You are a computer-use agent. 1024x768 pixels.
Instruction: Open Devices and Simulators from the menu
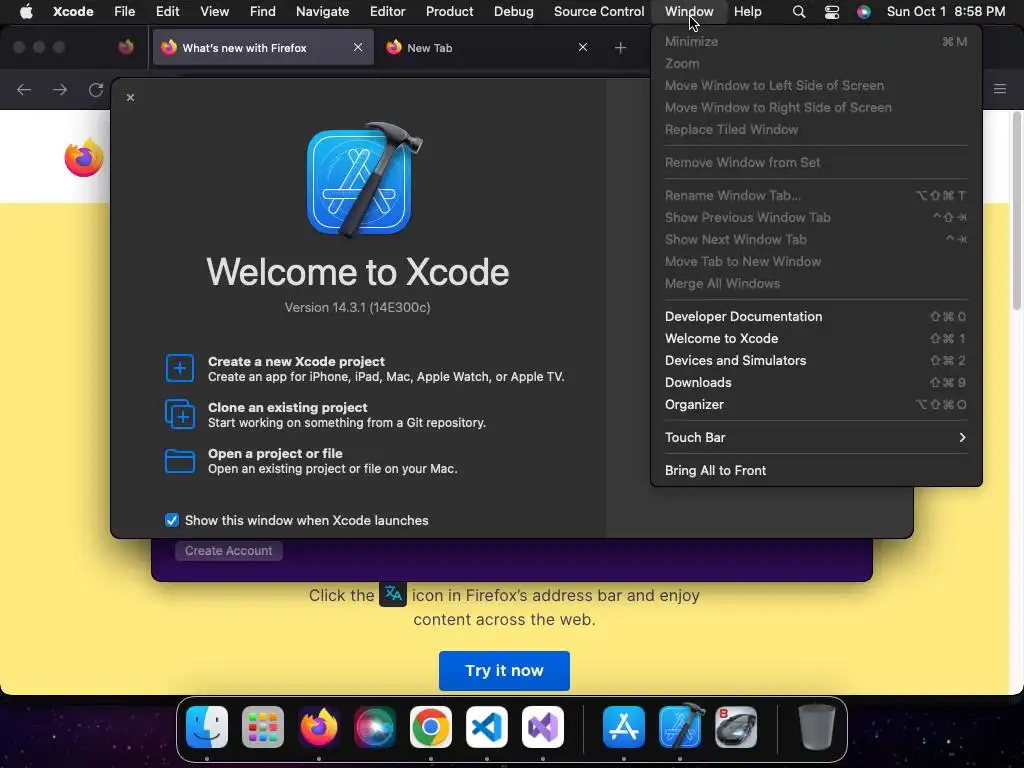tap(816, 360)
